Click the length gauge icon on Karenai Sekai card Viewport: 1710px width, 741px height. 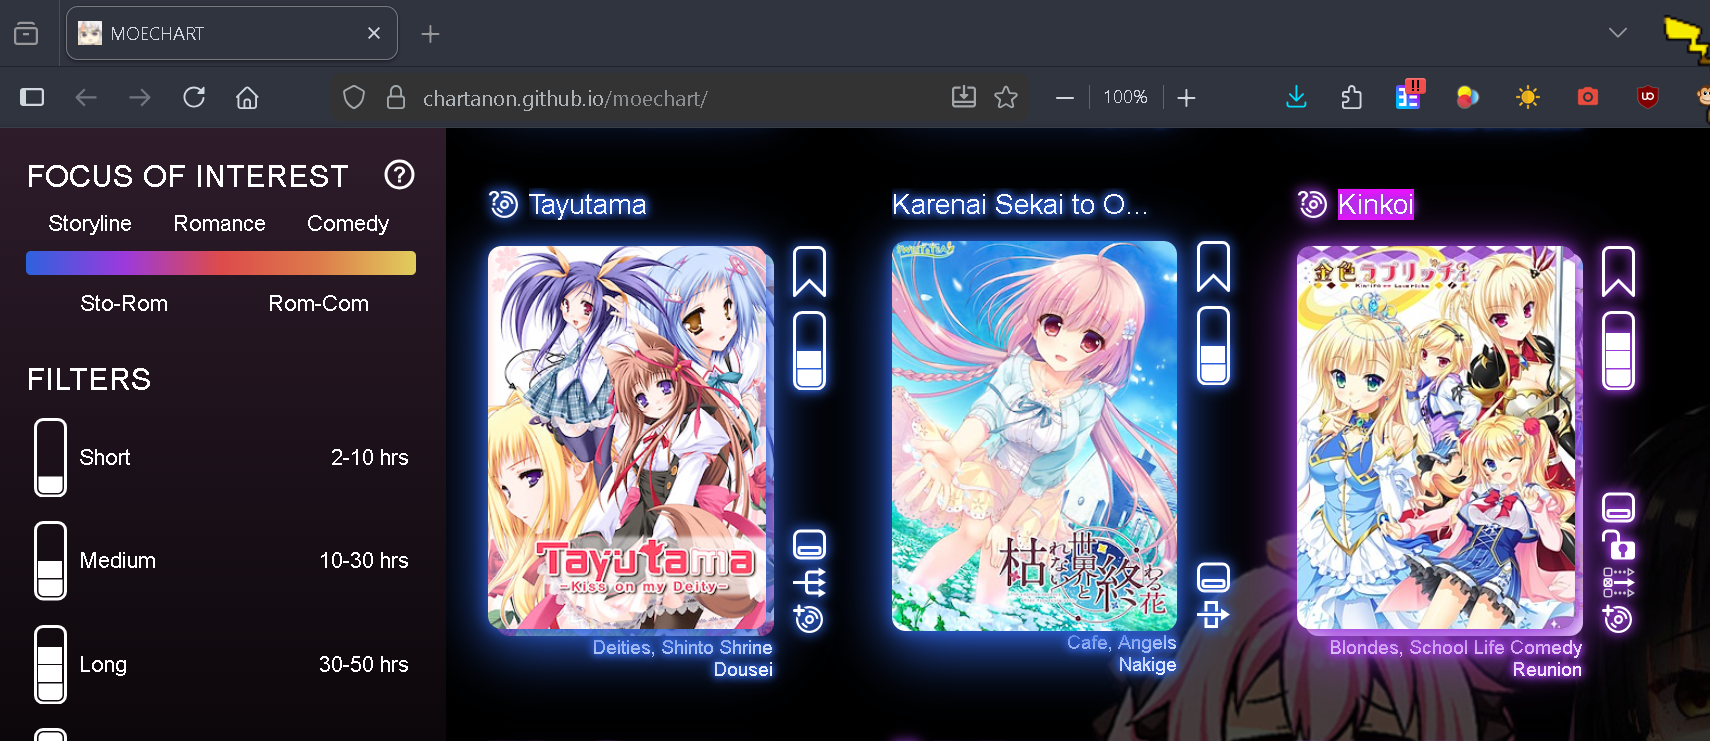point(1213,345)
